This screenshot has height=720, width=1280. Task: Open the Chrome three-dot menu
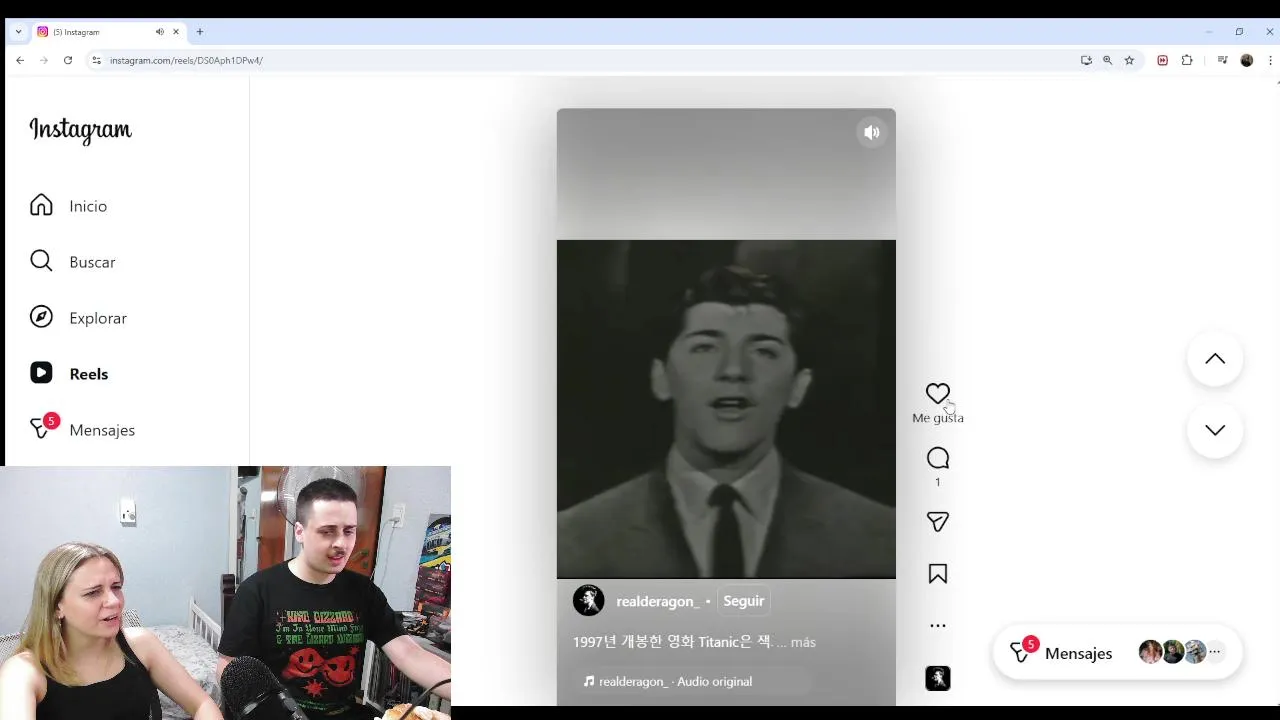[1270, 60]
